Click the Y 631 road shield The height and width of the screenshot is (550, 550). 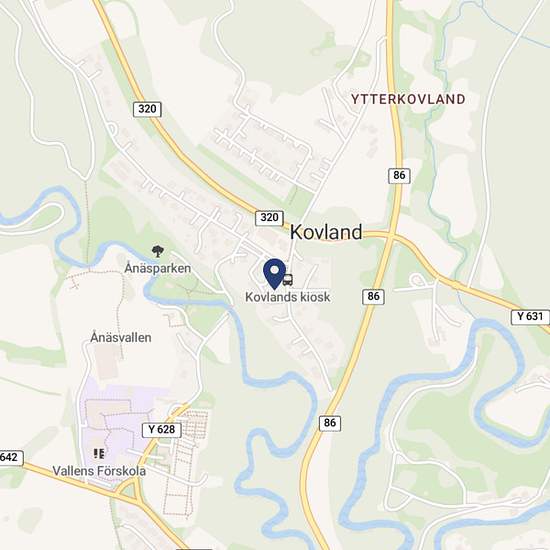coord(530,317)
